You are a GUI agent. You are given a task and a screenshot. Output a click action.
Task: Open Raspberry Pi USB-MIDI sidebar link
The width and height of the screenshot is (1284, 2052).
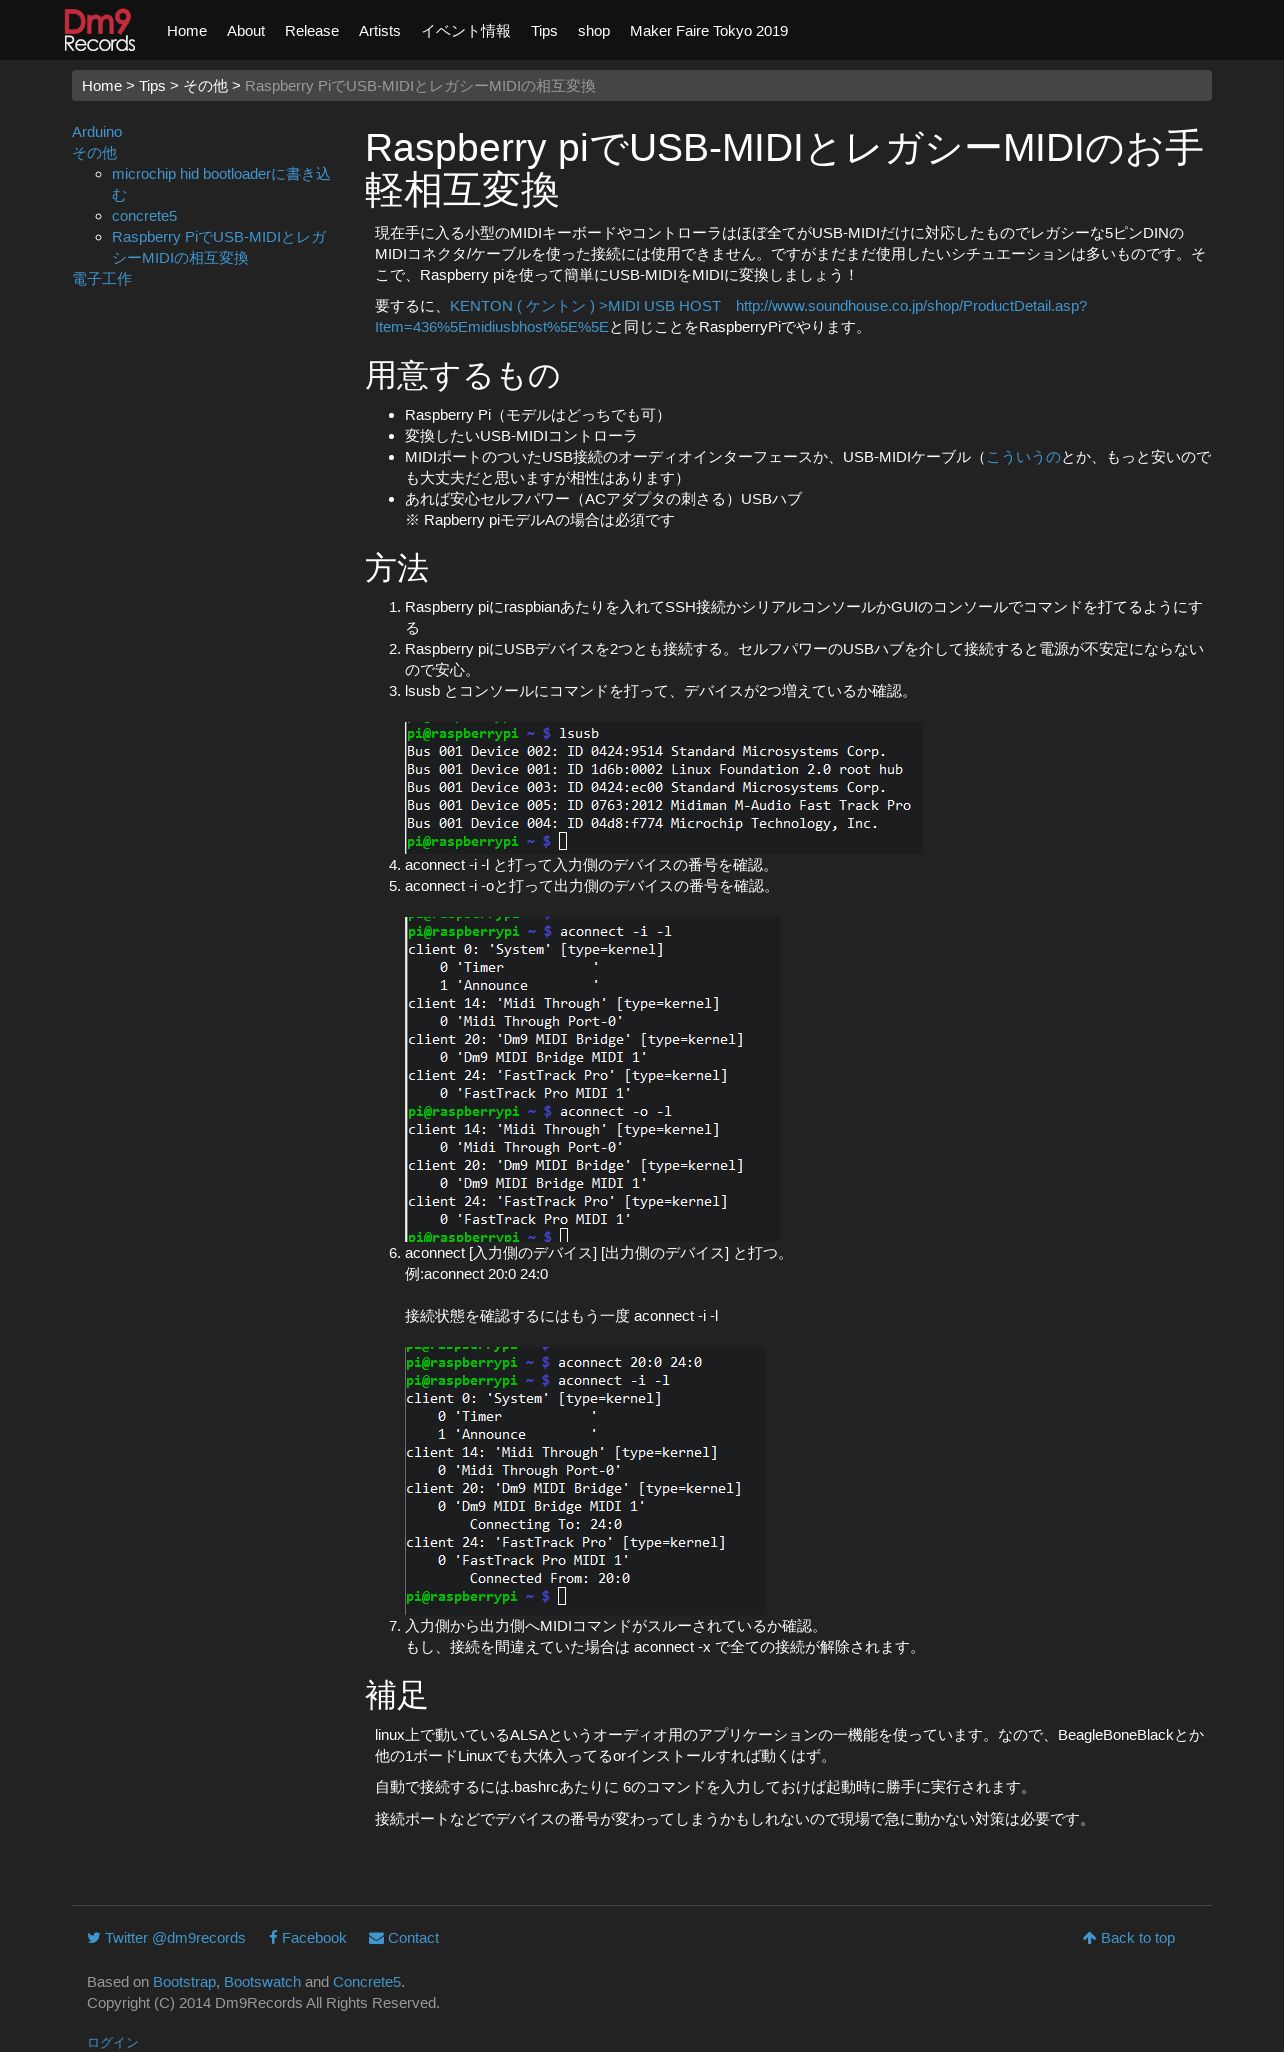(219, 247)
